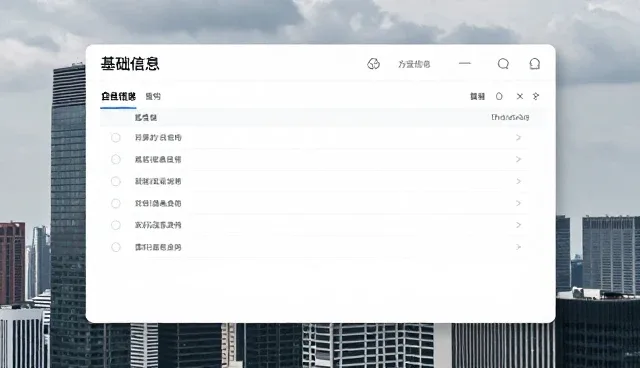This screenshot has height=368, width=640.
Task: Select the radio button of the second list row
Action: 116,160
